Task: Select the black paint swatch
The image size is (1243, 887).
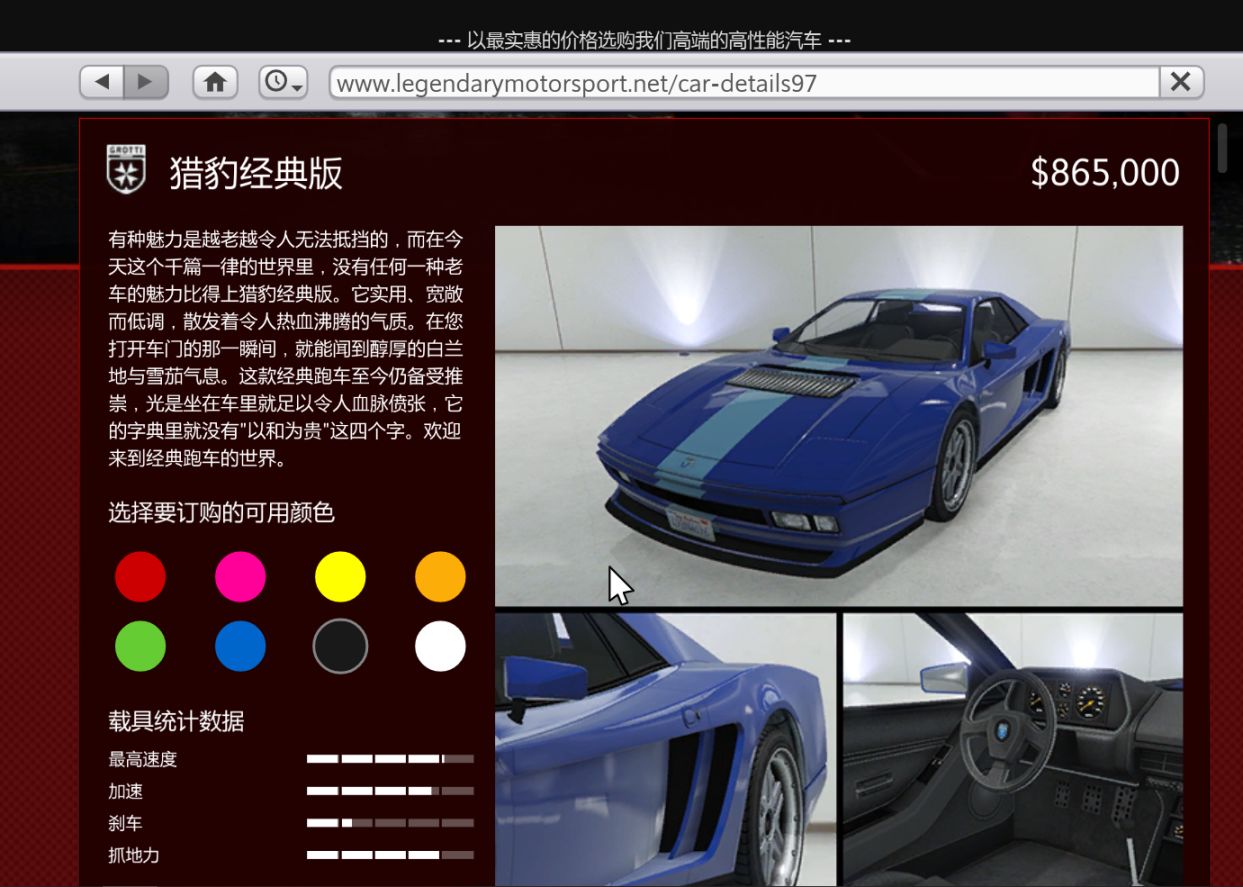Action: (340, 646)
